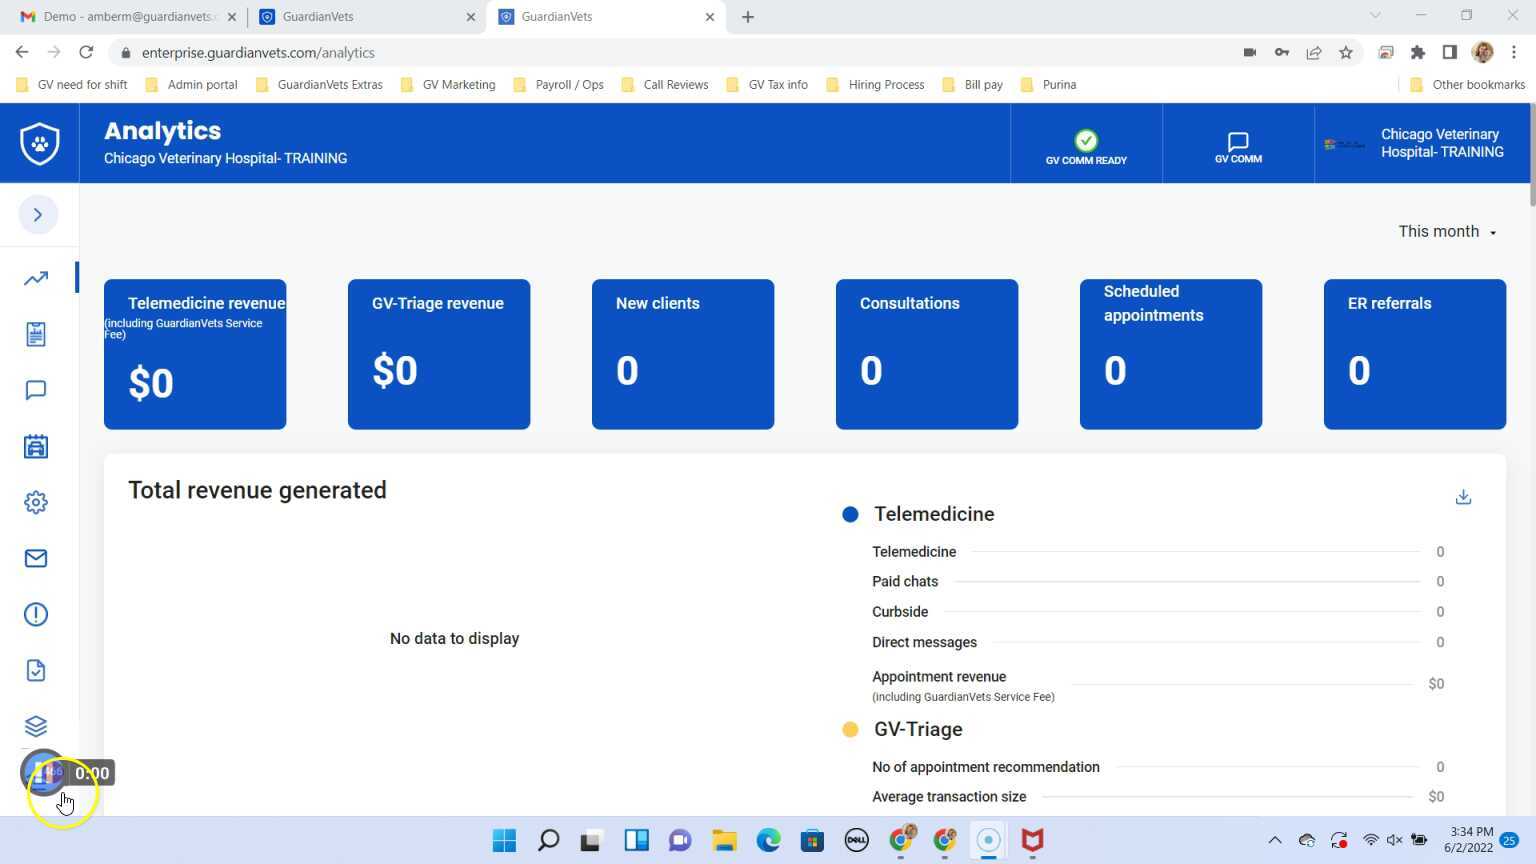Toggle the GV-Triage yellow legend dot
This screenshot has height=864, width=1536.
(849, 729)
